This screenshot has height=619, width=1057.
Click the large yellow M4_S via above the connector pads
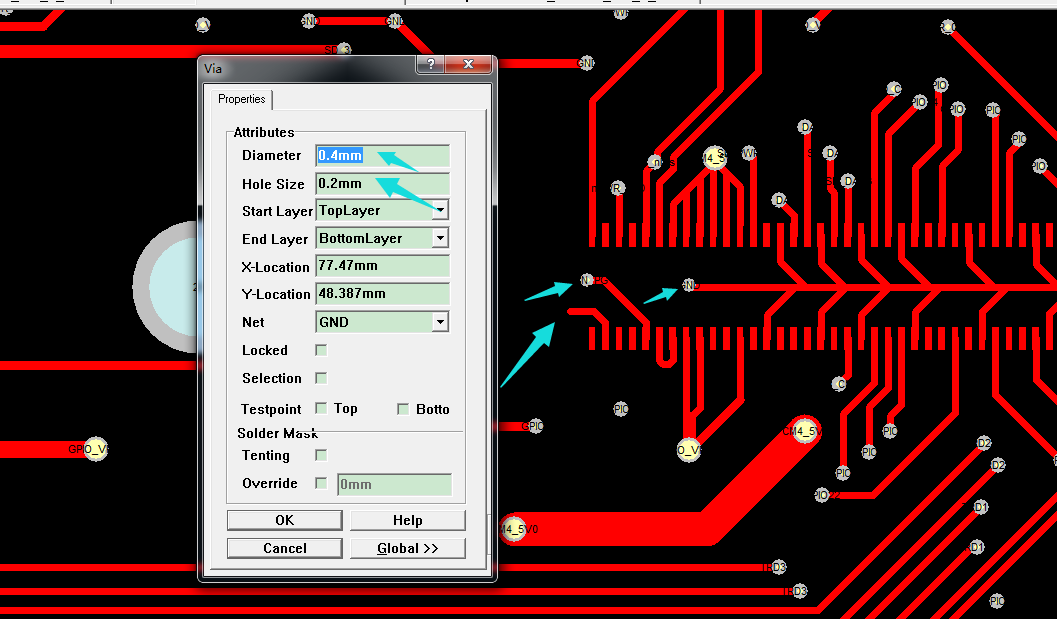(714, 158)
